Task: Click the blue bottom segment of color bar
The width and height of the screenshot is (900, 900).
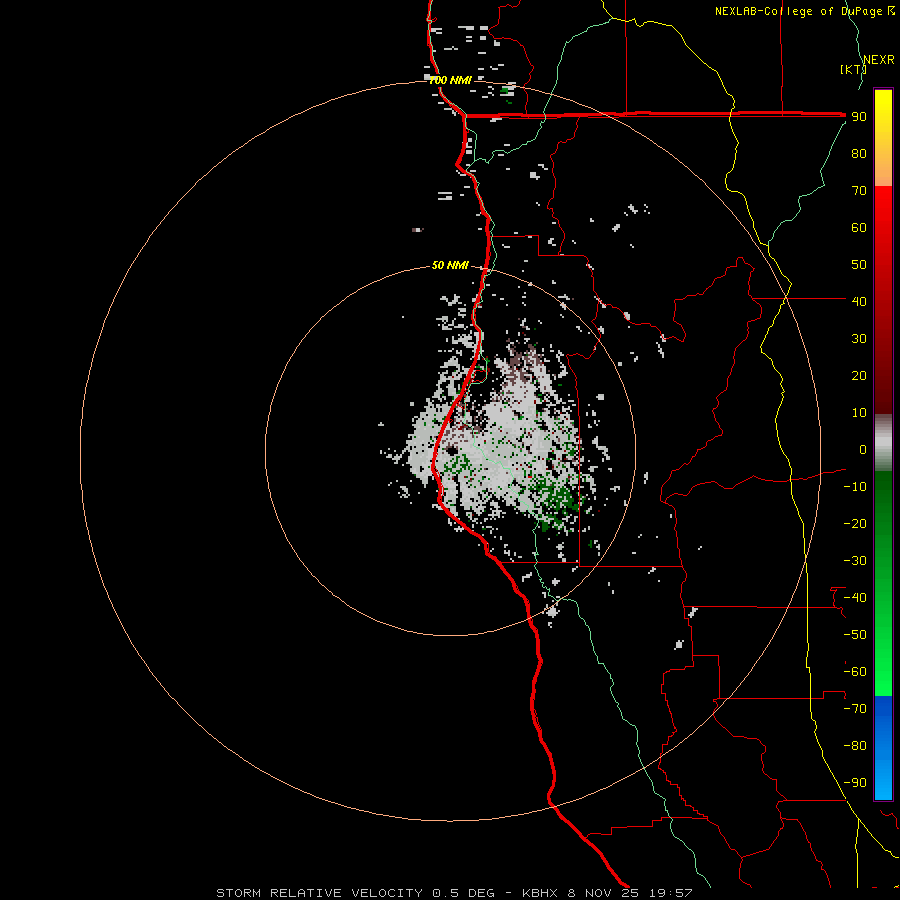Action: [x=883, y=748]
